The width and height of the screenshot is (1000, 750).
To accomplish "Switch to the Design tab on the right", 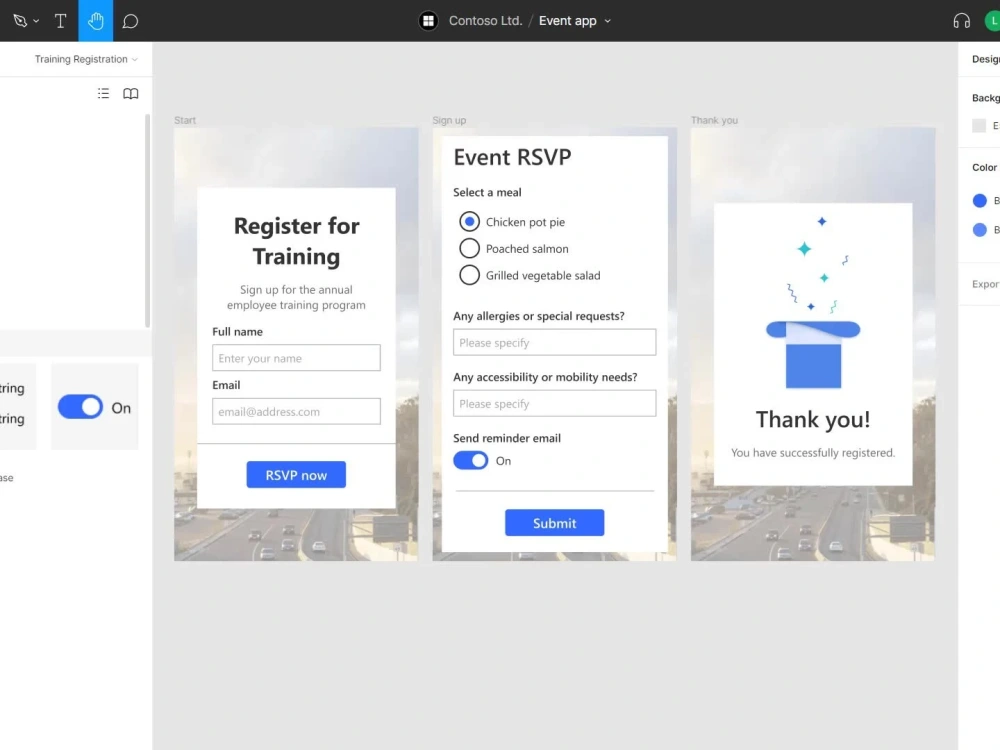I will (984, 59).
